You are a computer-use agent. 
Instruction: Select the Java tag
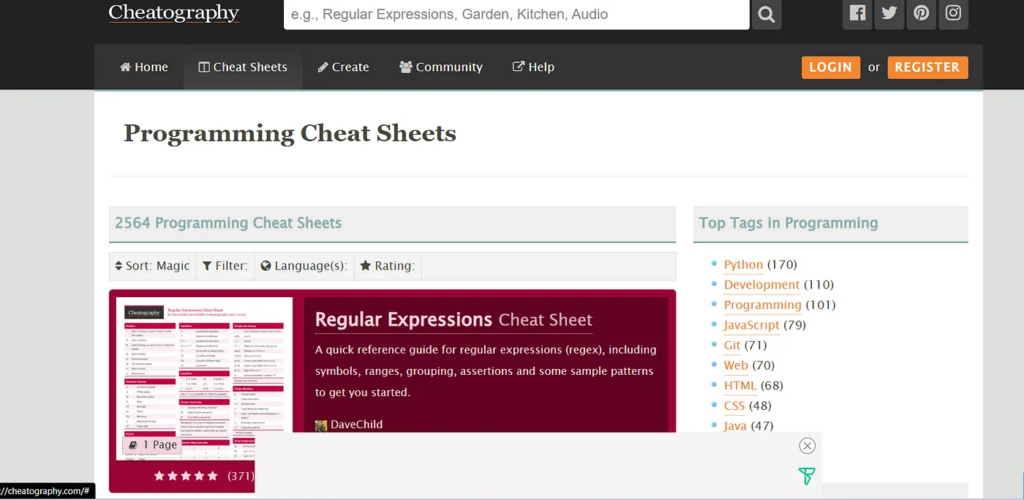tap(735, 426)
